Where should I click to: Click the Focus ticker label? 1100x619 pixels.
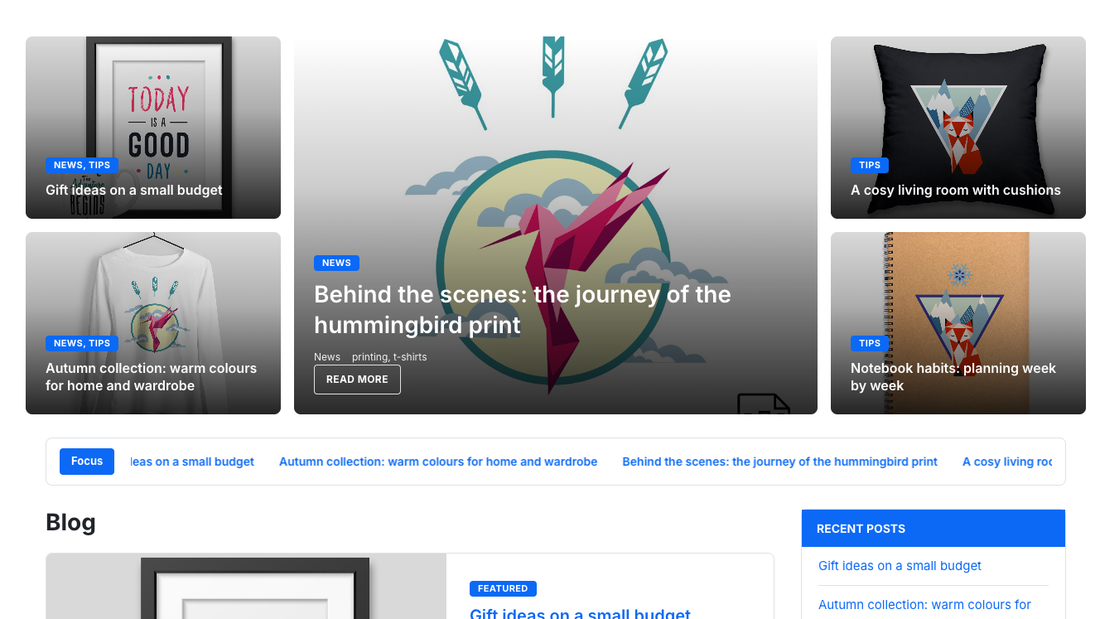pyautogui.click(x=87, y=461)
